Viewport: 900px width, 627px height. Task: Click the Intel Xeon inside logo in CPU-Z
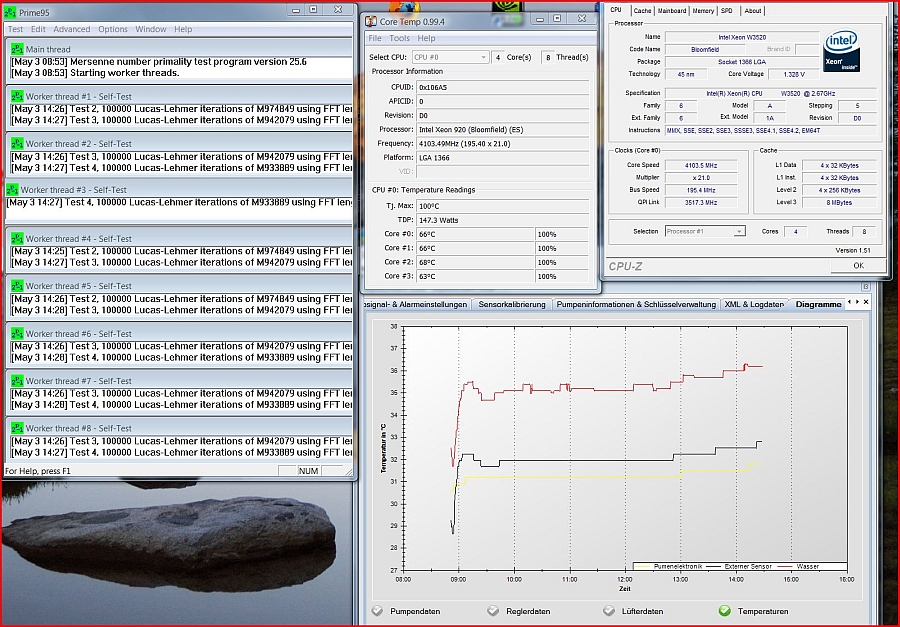pyautogui.click(x=841, y=51)
